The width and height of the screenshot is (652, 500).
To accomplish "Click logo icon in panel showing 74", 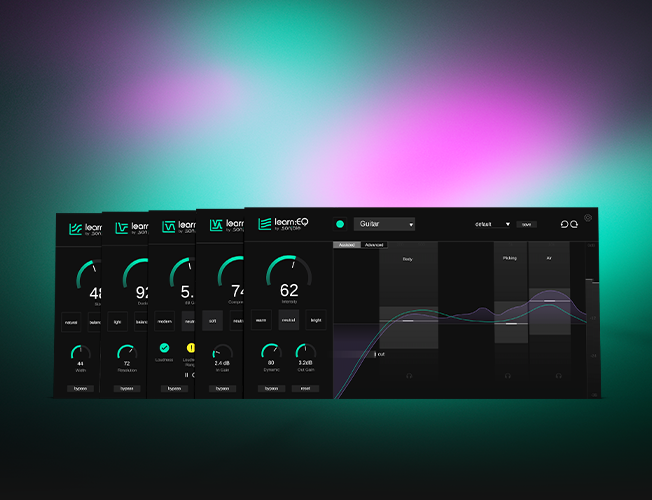I will [216, 225].
